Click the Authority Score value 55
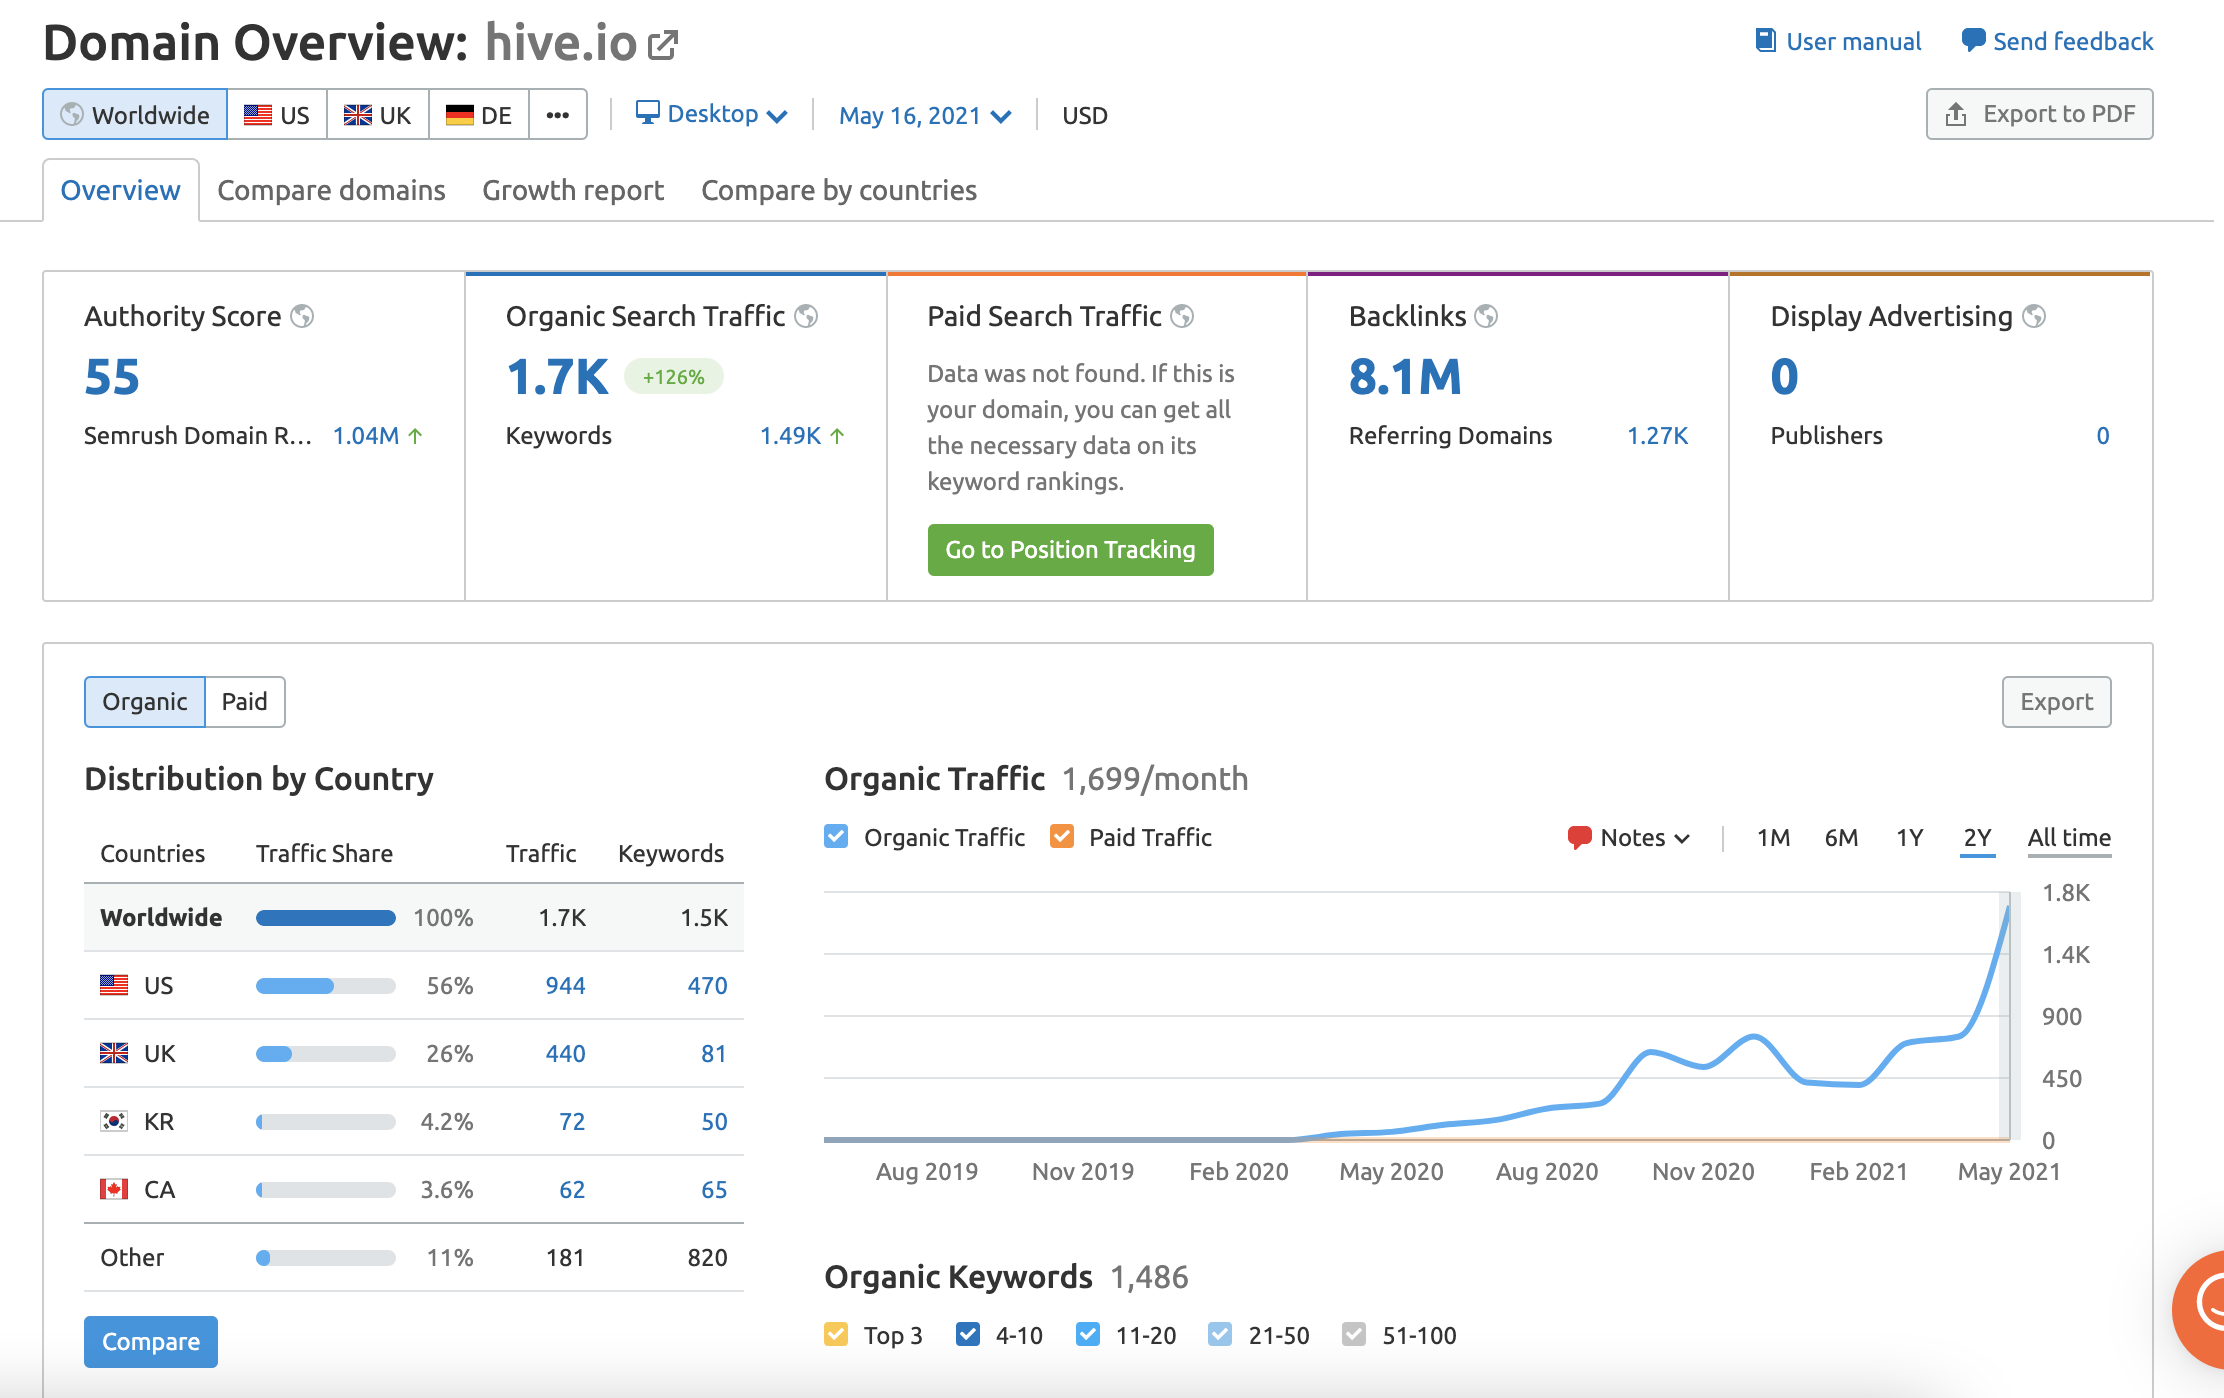This screenshot has height=1398, width=2224. (x=112, y=377)
